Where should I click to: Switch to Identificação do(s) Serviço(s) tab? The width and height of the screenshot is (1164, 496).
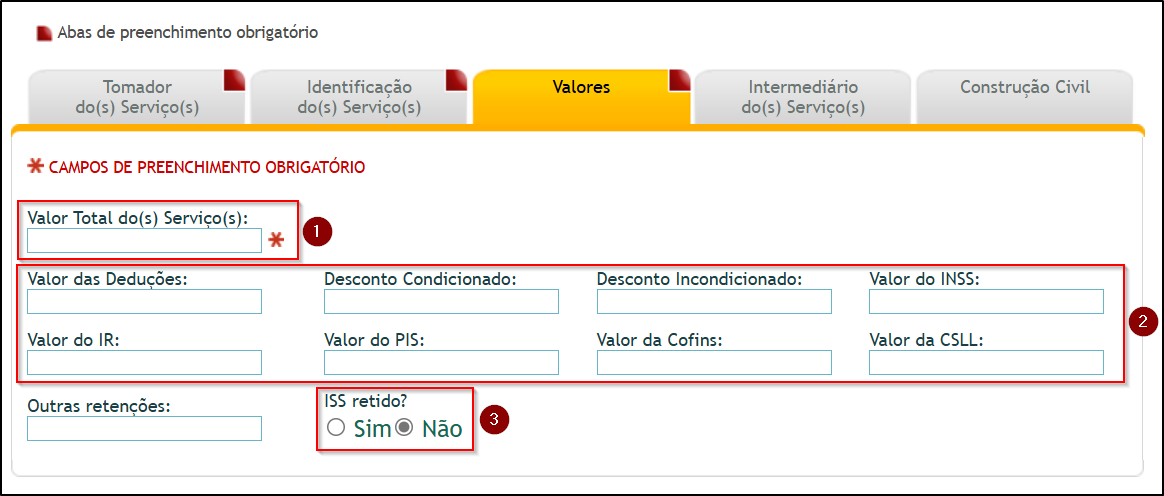coord(359,97)
